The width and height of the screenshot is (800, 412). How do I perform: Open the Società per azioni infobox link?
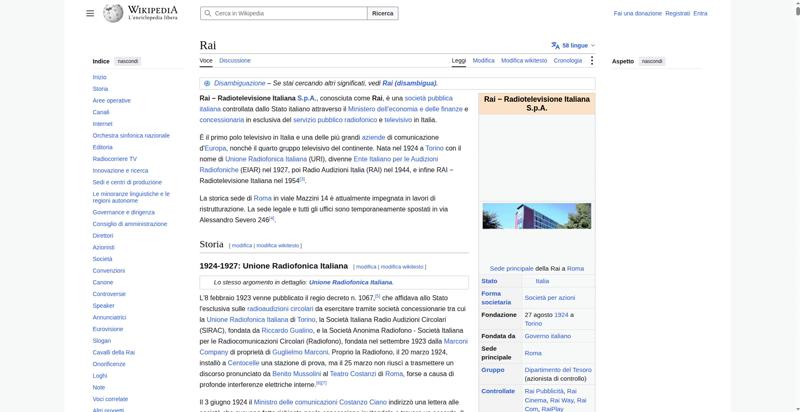[x=549, y=298]
